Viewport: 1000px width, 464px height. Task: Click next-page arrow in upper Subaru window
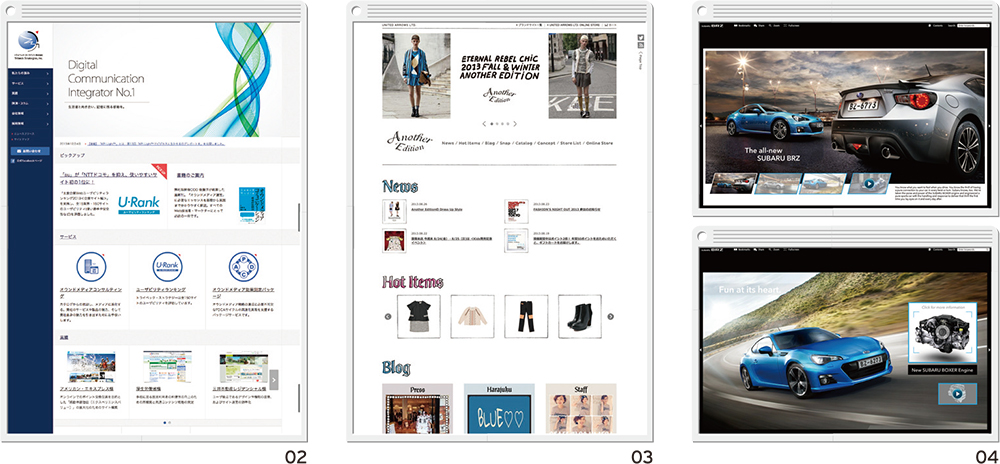click(989, 127)
